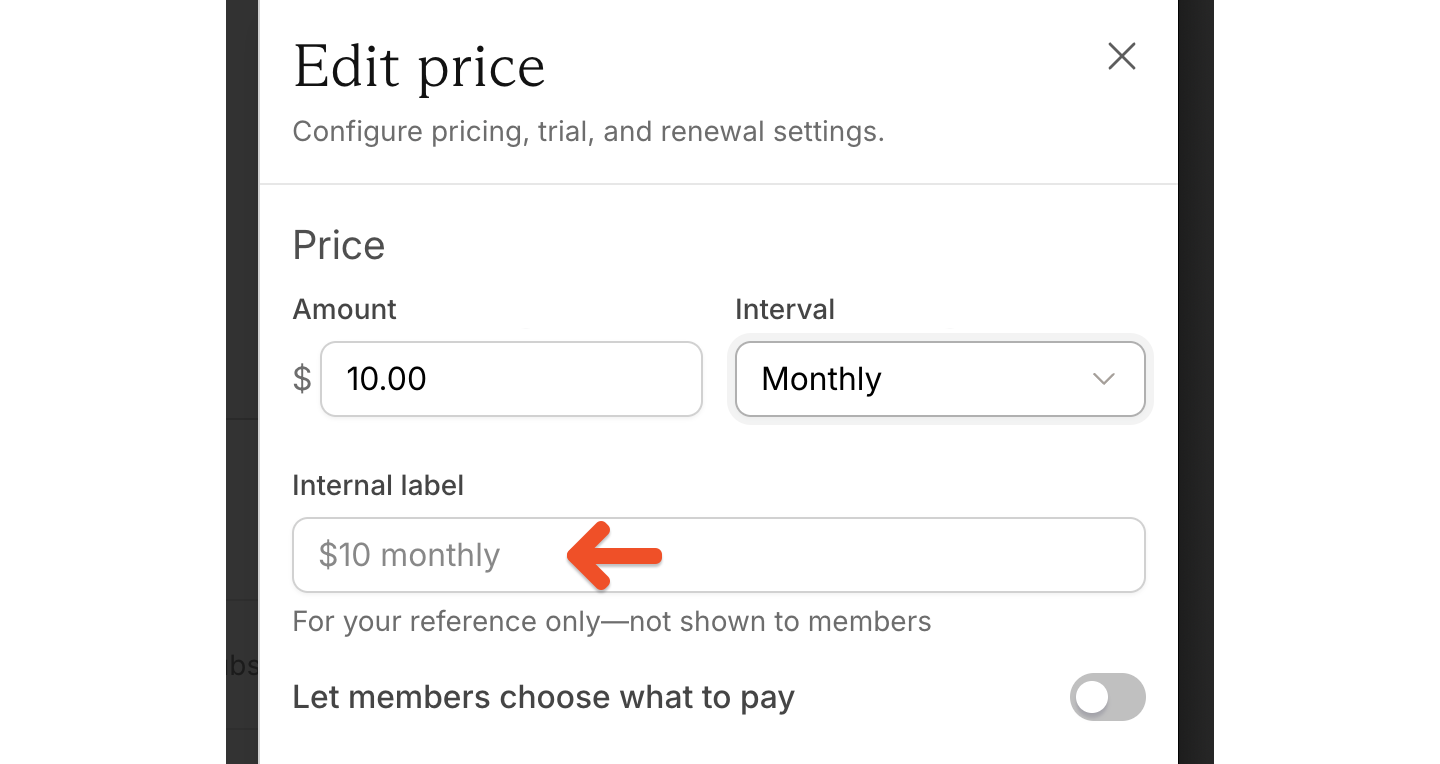The height and width of the screenshot is (764, 1440).
Task: Click the chevron arrow in Interval selector
Action: coord(1103,379)
